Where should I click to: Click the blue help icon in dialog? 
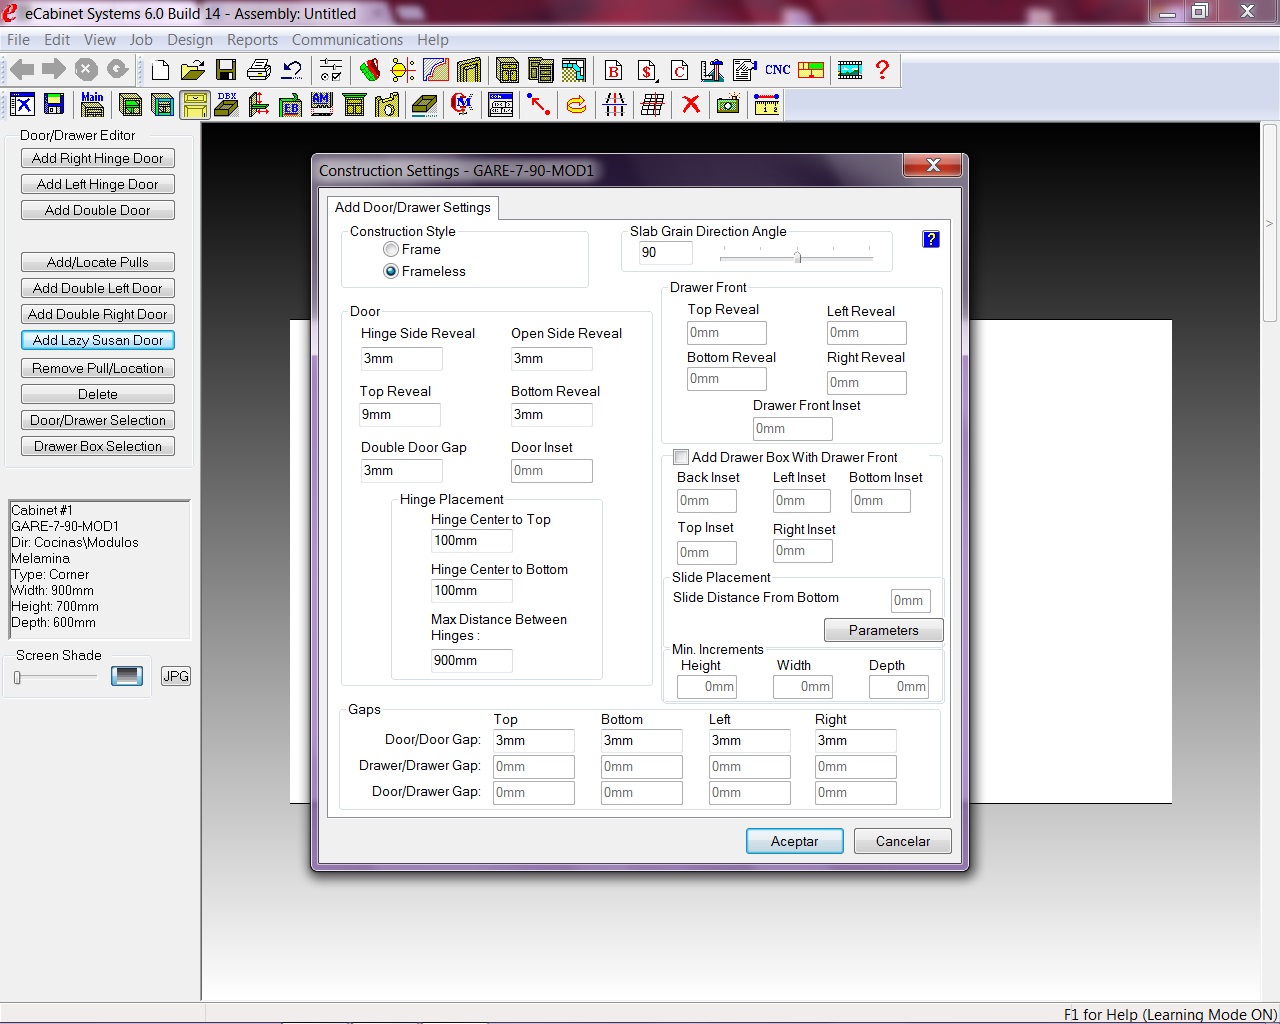click(x=931, y=239)
